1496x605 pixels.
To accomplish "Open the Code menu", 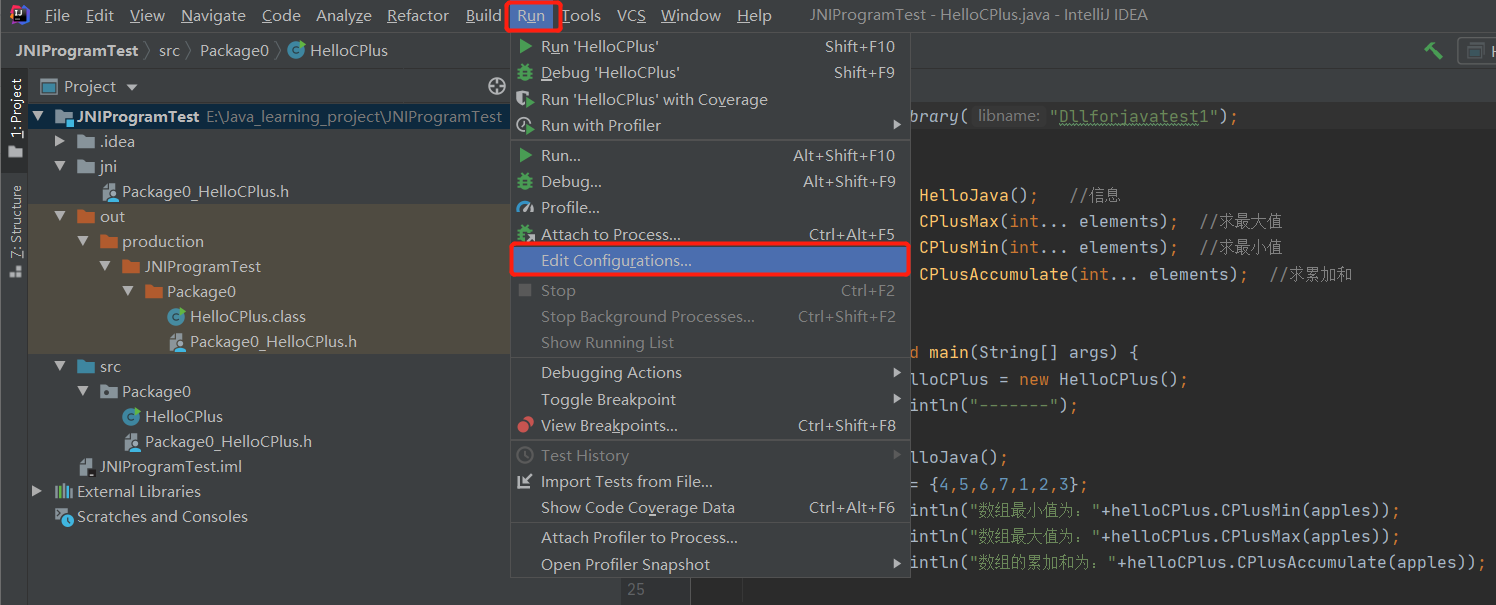I will (x=281, y=15).
